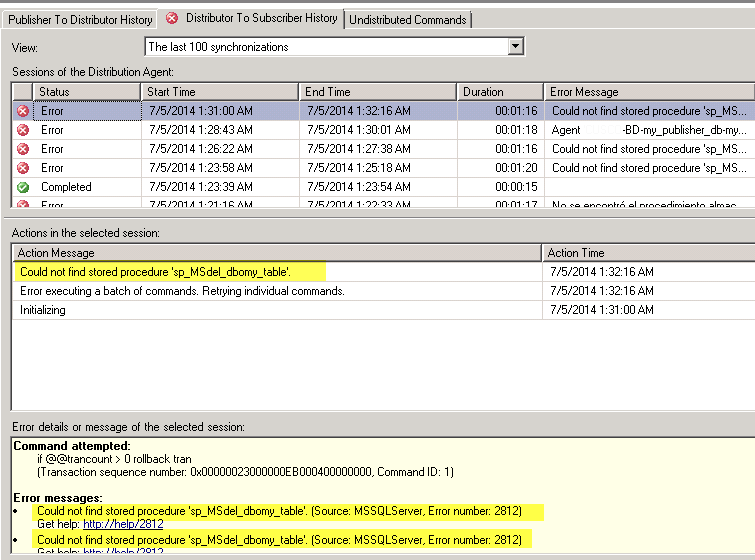Click error icon of 1:26:22 AM session
This screenshot has height=560, width=755.
coord(23,149)
